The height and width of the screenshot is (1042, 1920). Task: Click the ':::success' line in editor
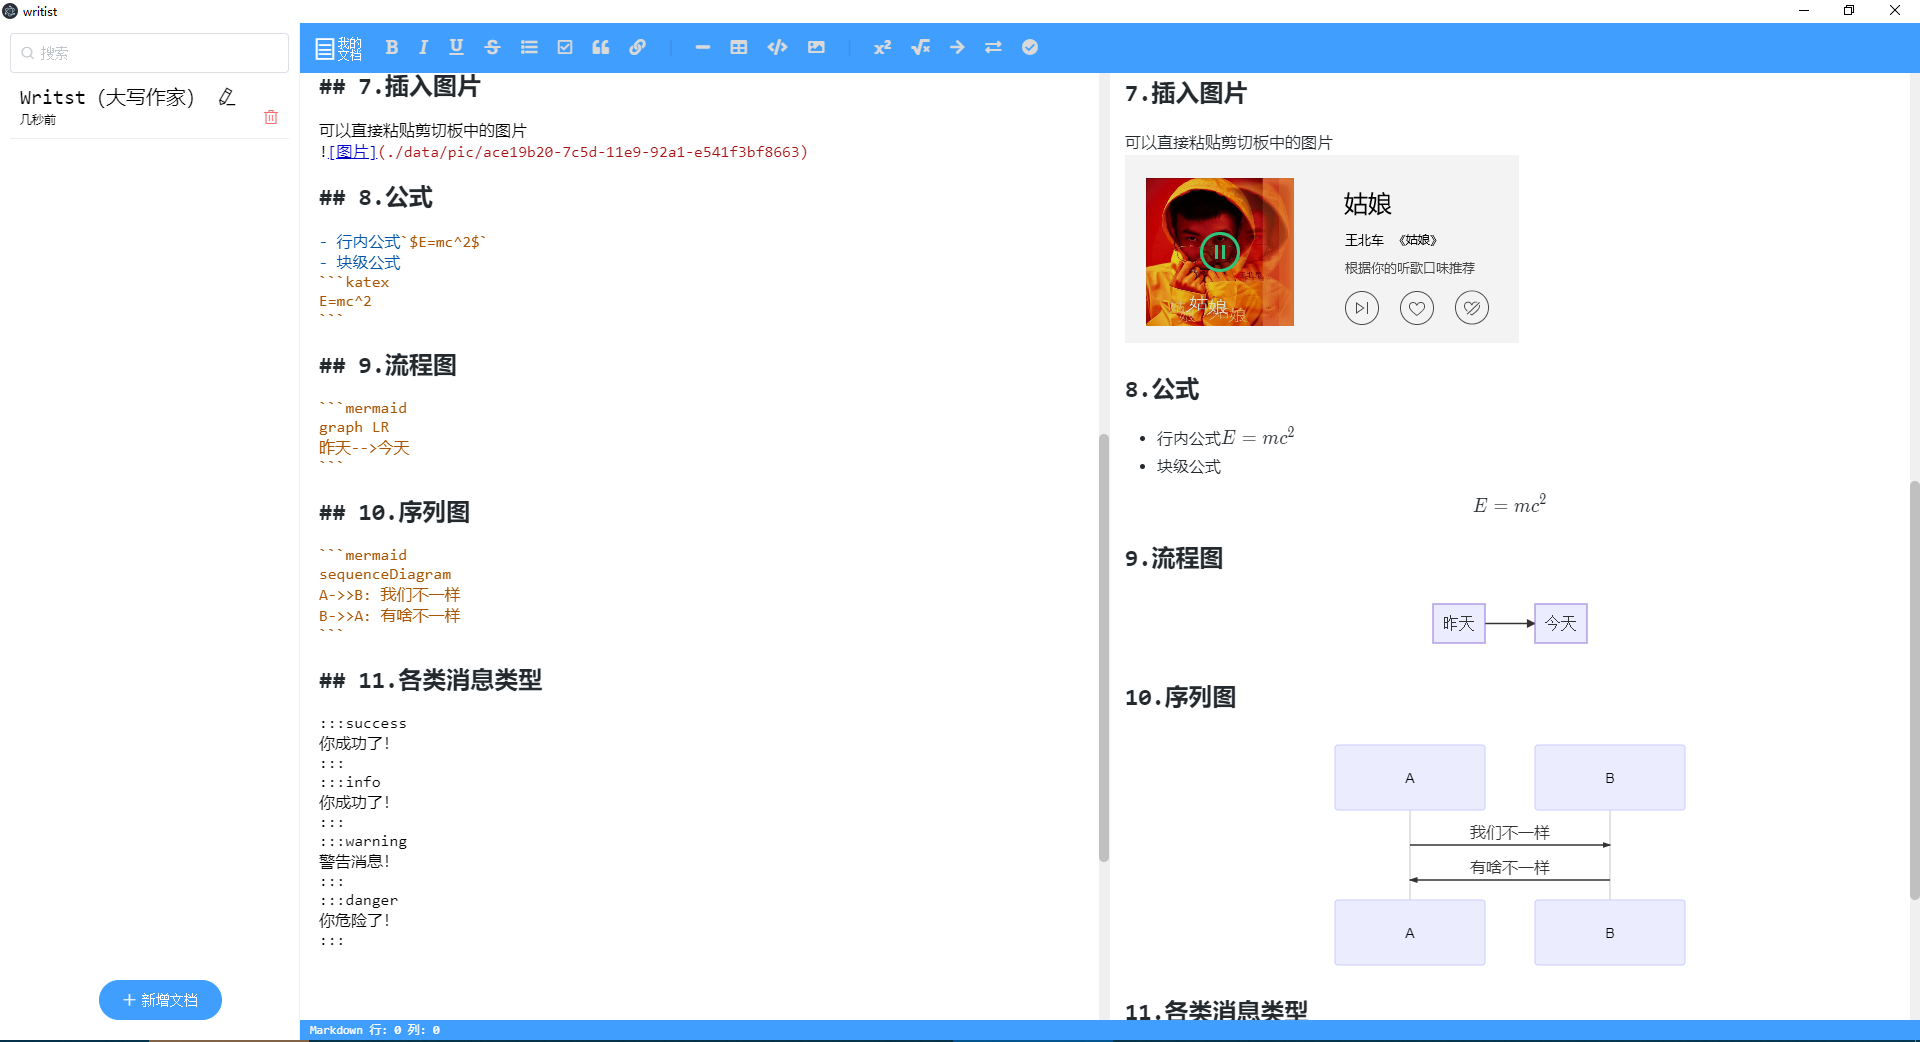coord(363,723)
